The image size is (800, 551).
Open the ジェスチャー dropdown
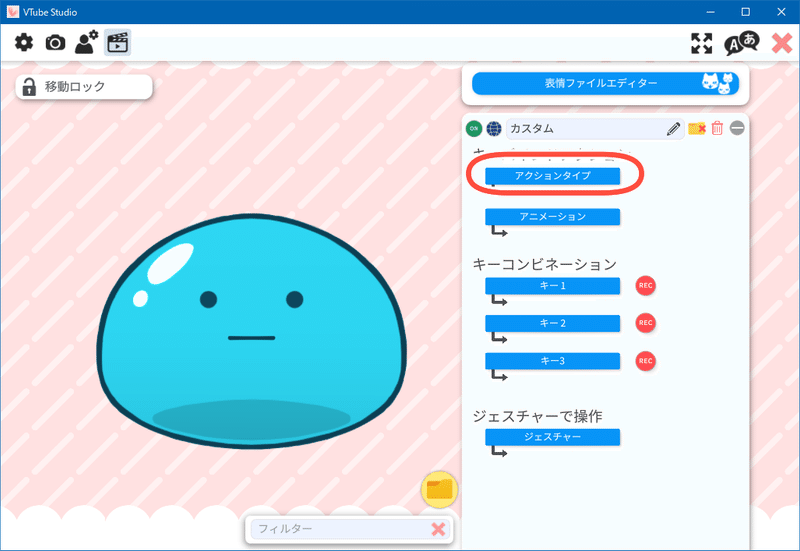553,437
